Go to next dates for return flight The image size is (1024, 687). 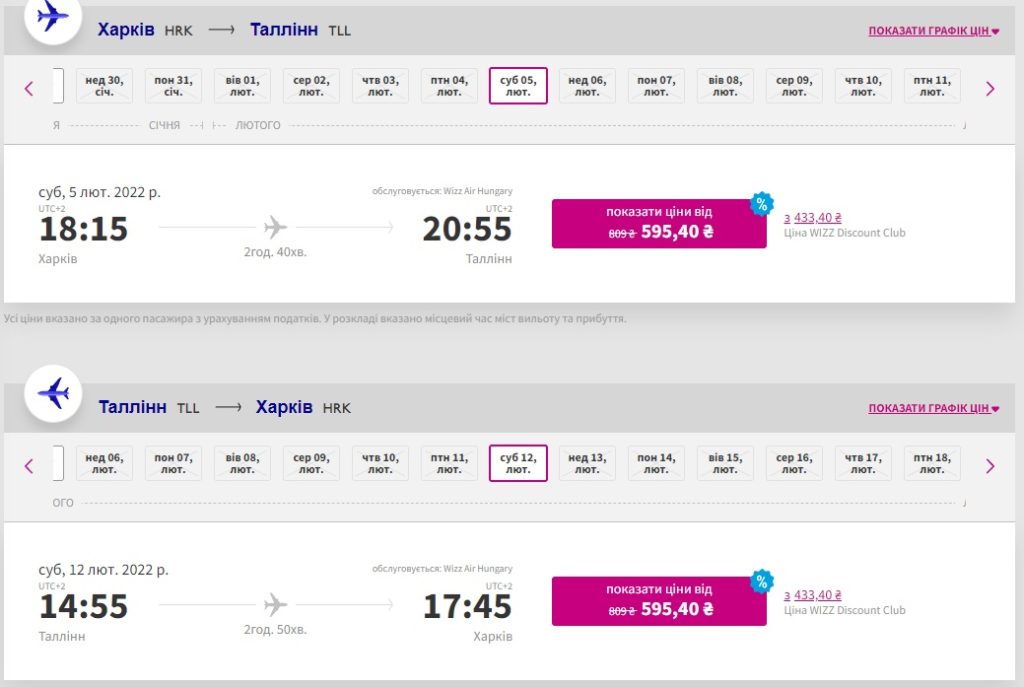click(x=990, y=465)
